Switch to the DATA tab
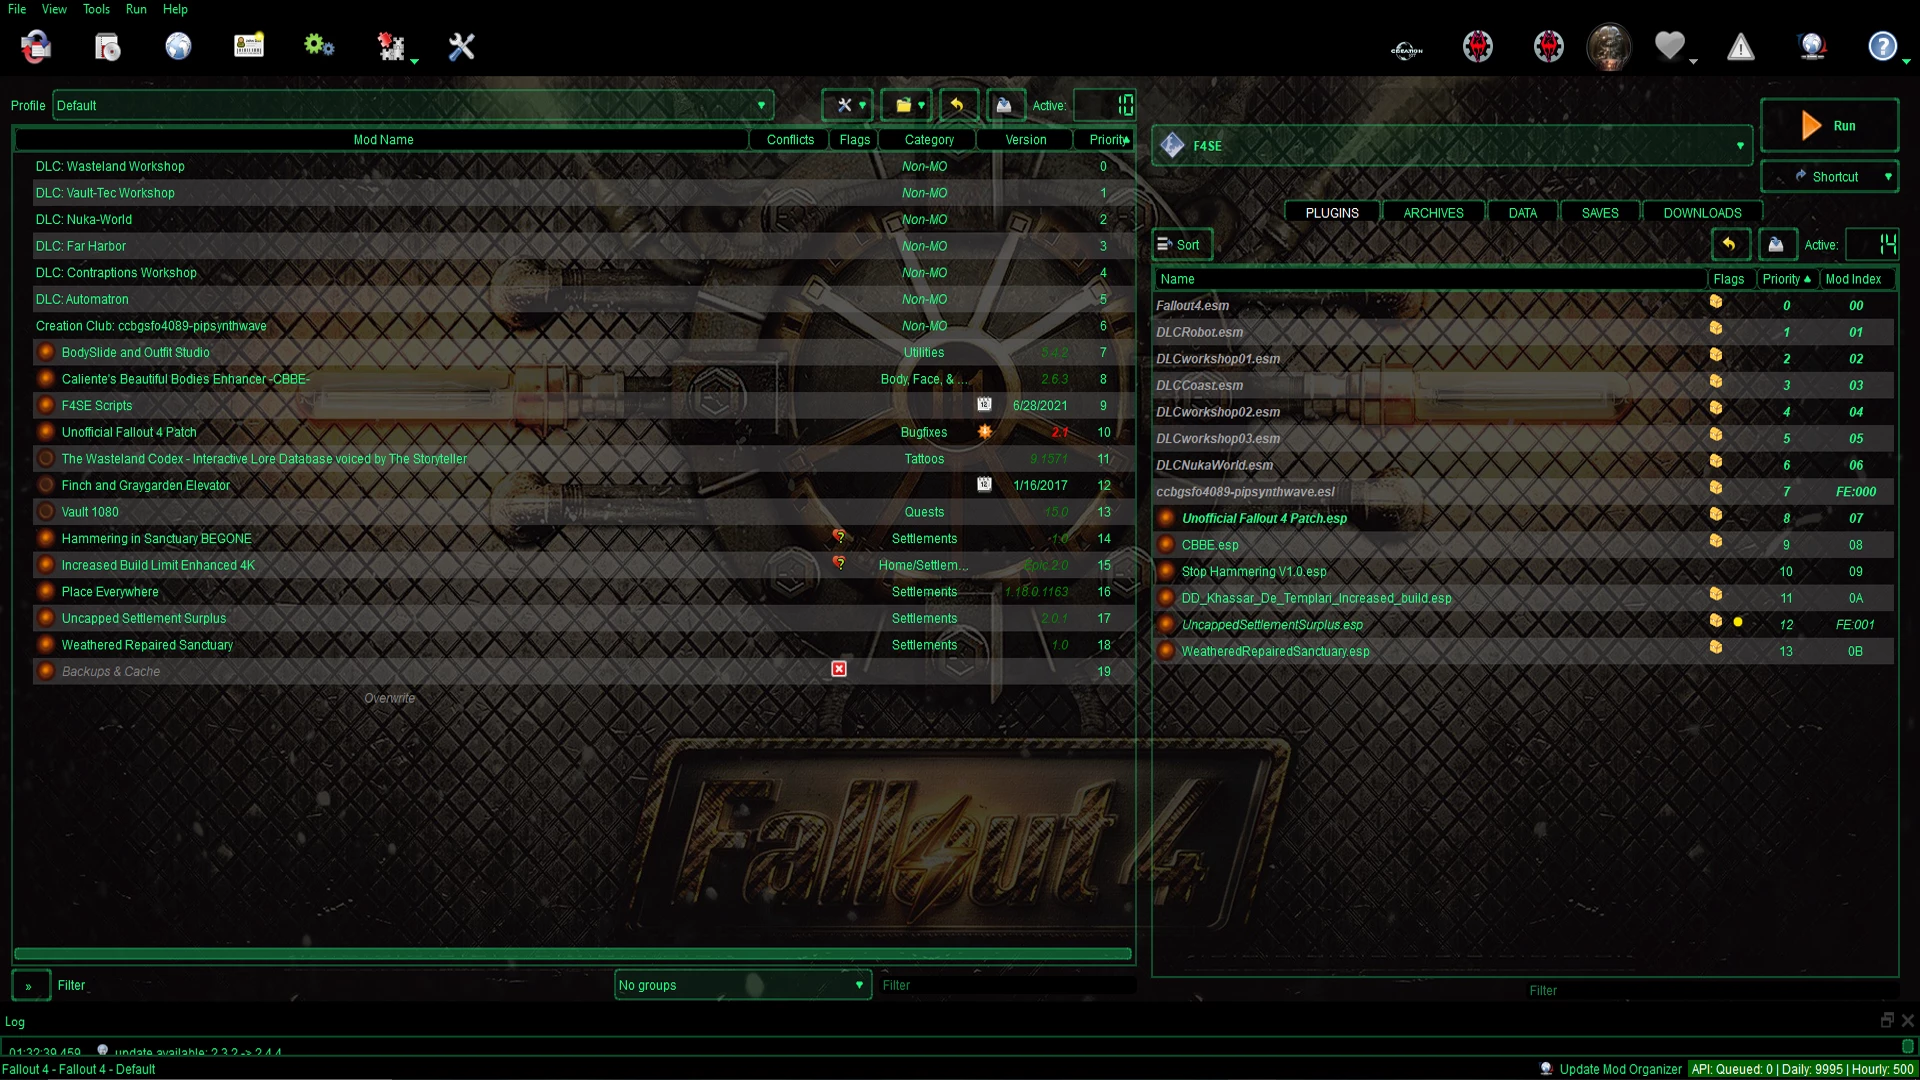The width and height of the screenshot is (1920, 1080). [1522, 213]
